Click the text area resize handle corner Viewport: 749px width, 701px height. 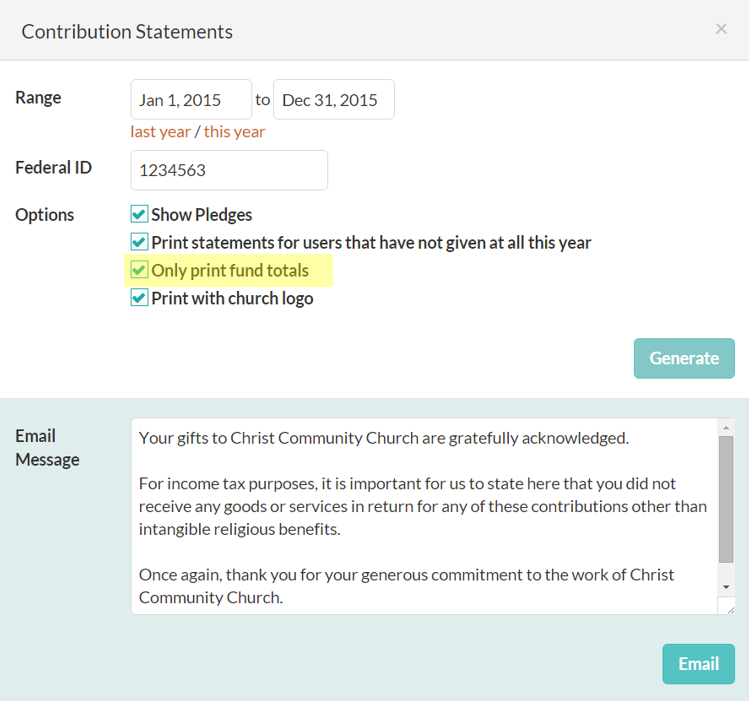click(730, 609)
